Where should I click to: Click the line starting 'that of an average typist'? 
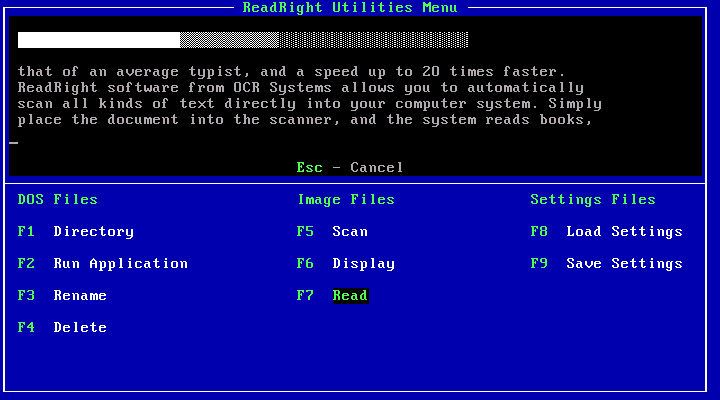pyautogui.click(x=292, y=72)
